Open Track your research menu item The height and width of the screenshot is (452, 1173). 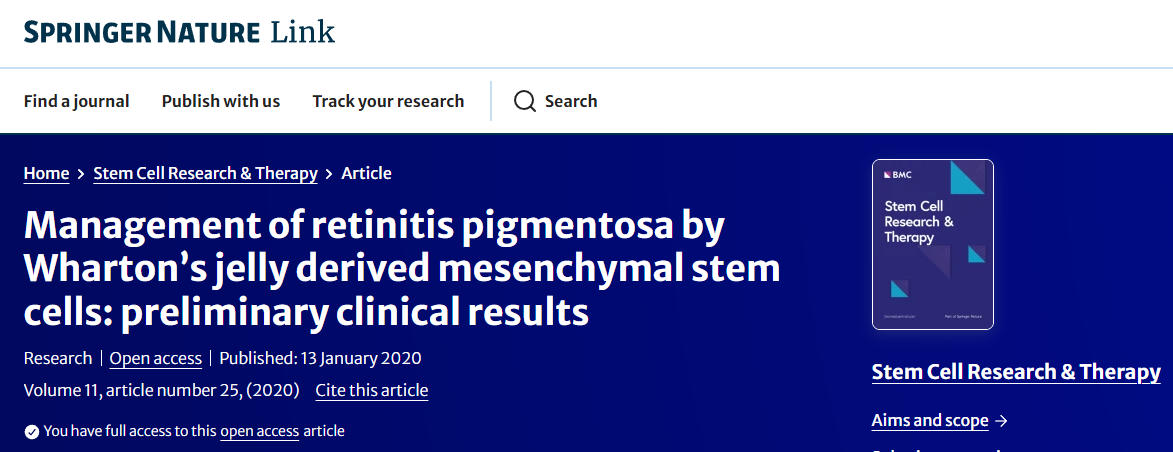click(x=388, y=101)
